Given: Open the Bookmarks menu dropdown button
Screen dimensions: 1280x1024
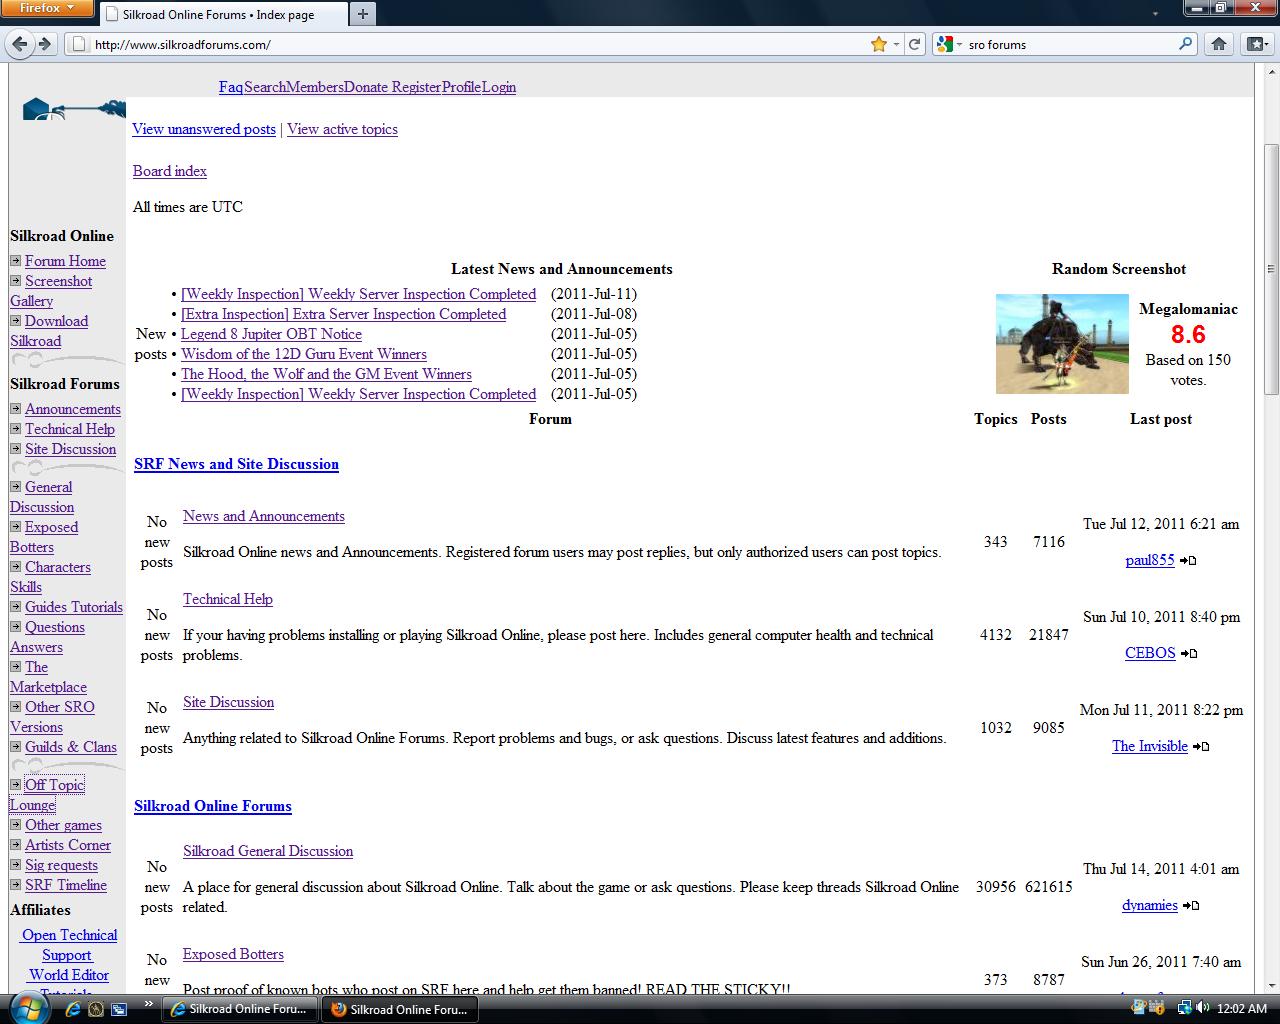Looking at the screenshot, I should [x=1256, y=44].
